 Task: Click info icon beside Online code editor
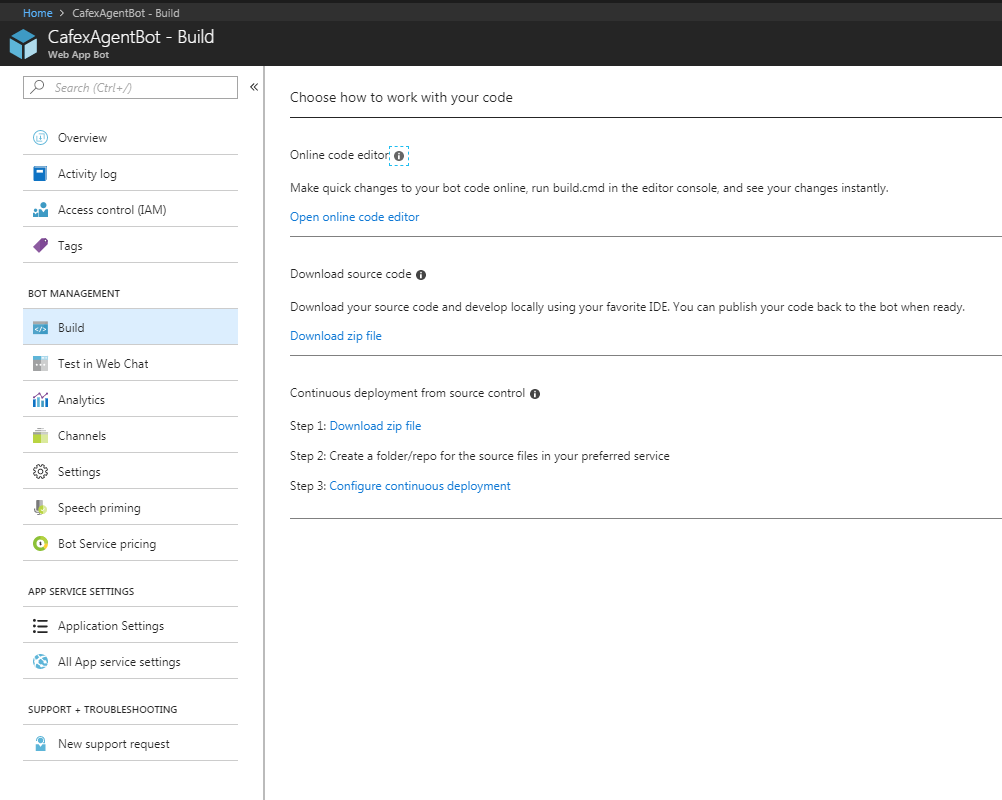coord(399,156)
